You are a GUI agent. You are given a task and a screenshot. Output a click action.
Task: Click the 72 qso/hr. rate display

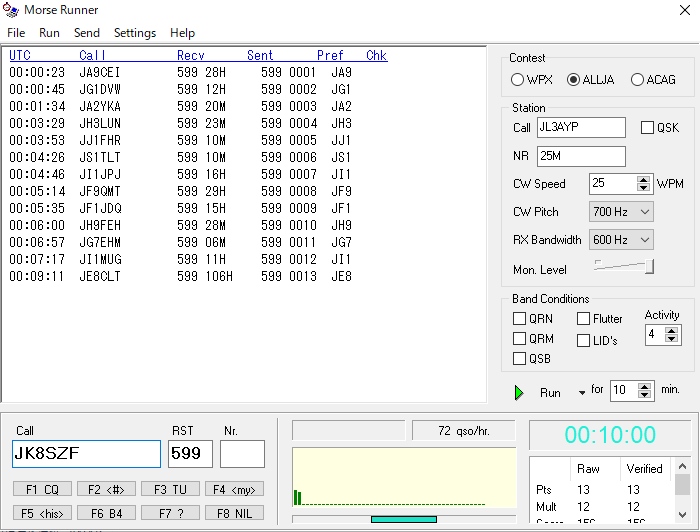tap(464, 431)
